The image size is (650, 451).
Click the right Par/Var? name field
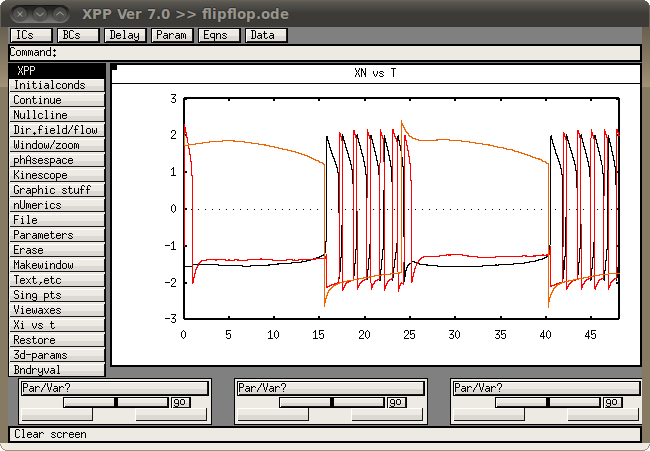(547, 388)
